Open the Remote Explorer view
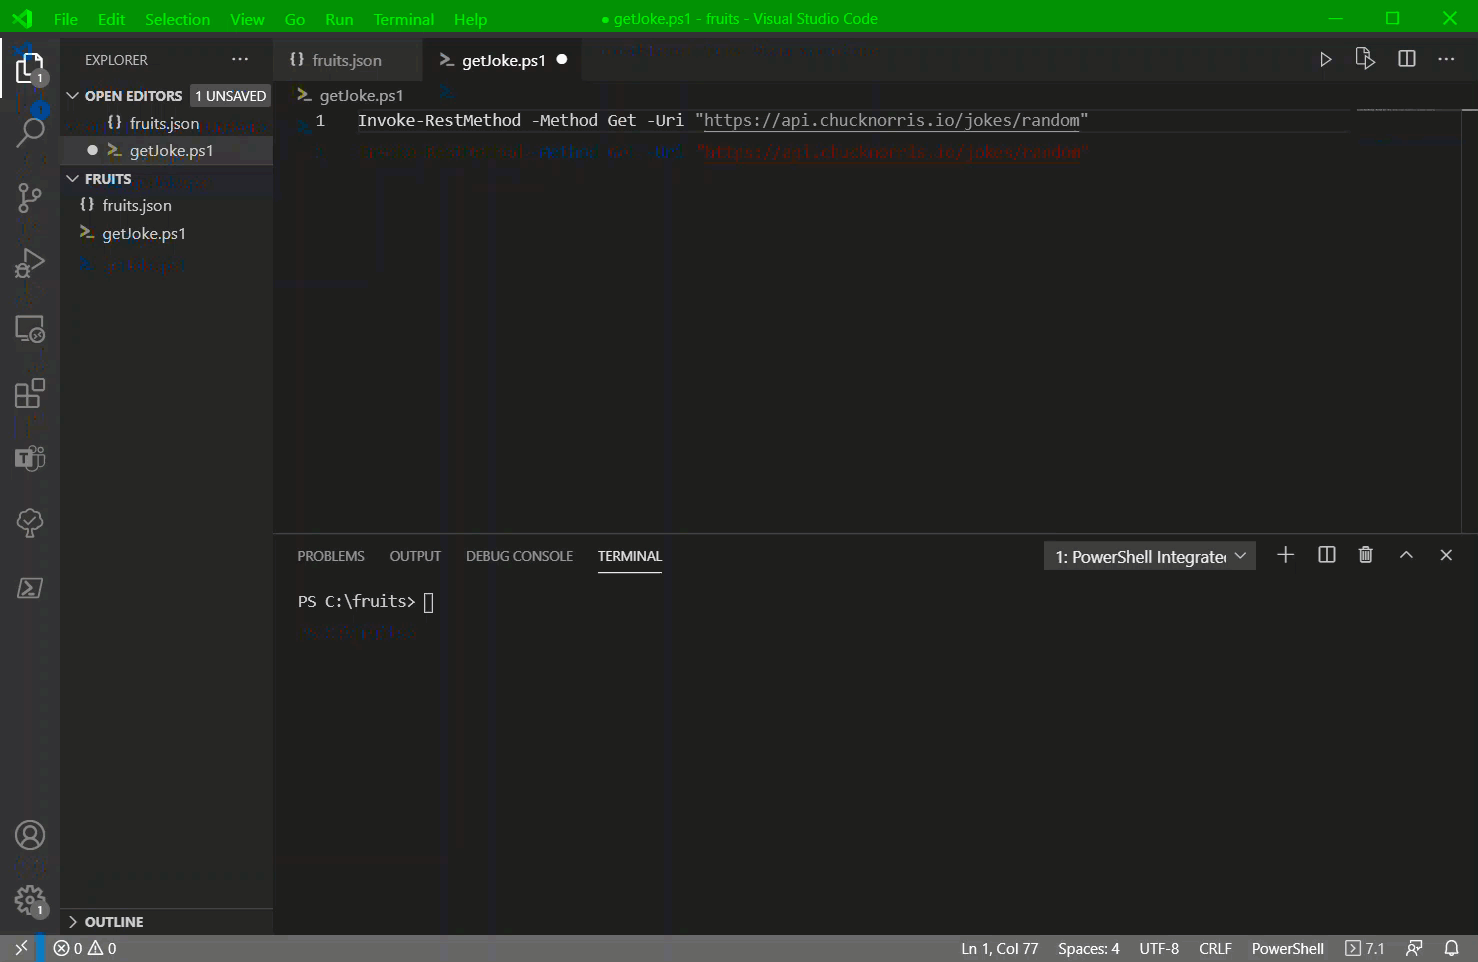1478x962 pixels. (x=30, y=329)
